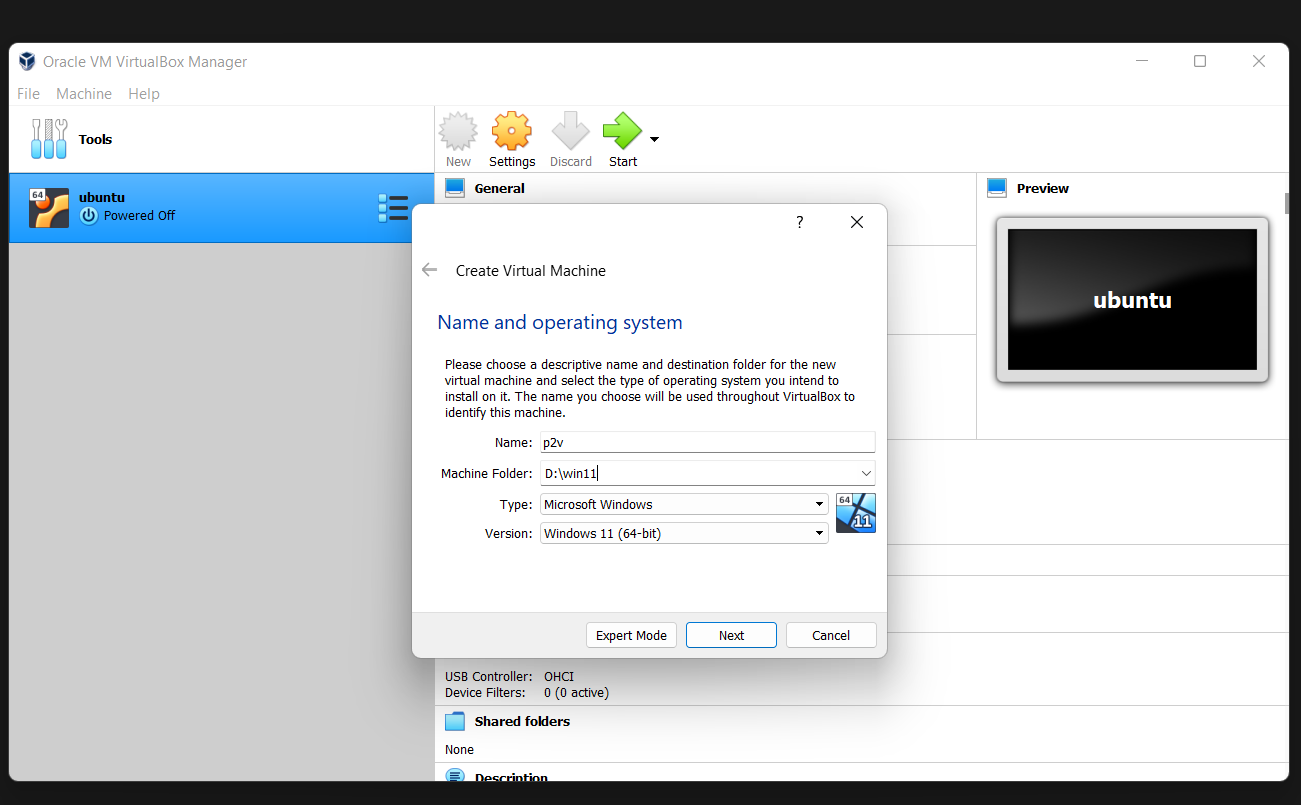
Task: Close the Create Virtual Machine dialog
Action: pos(857,222)
